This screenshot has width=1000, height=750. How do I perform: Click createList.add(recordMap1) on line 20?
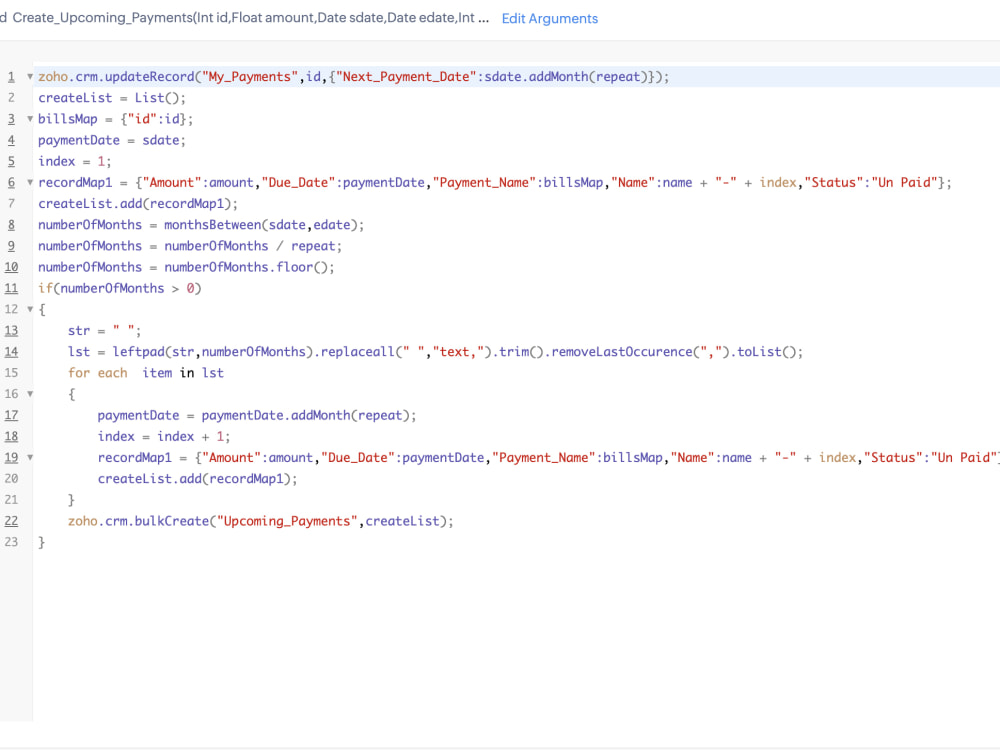click(x=197, y=478)
